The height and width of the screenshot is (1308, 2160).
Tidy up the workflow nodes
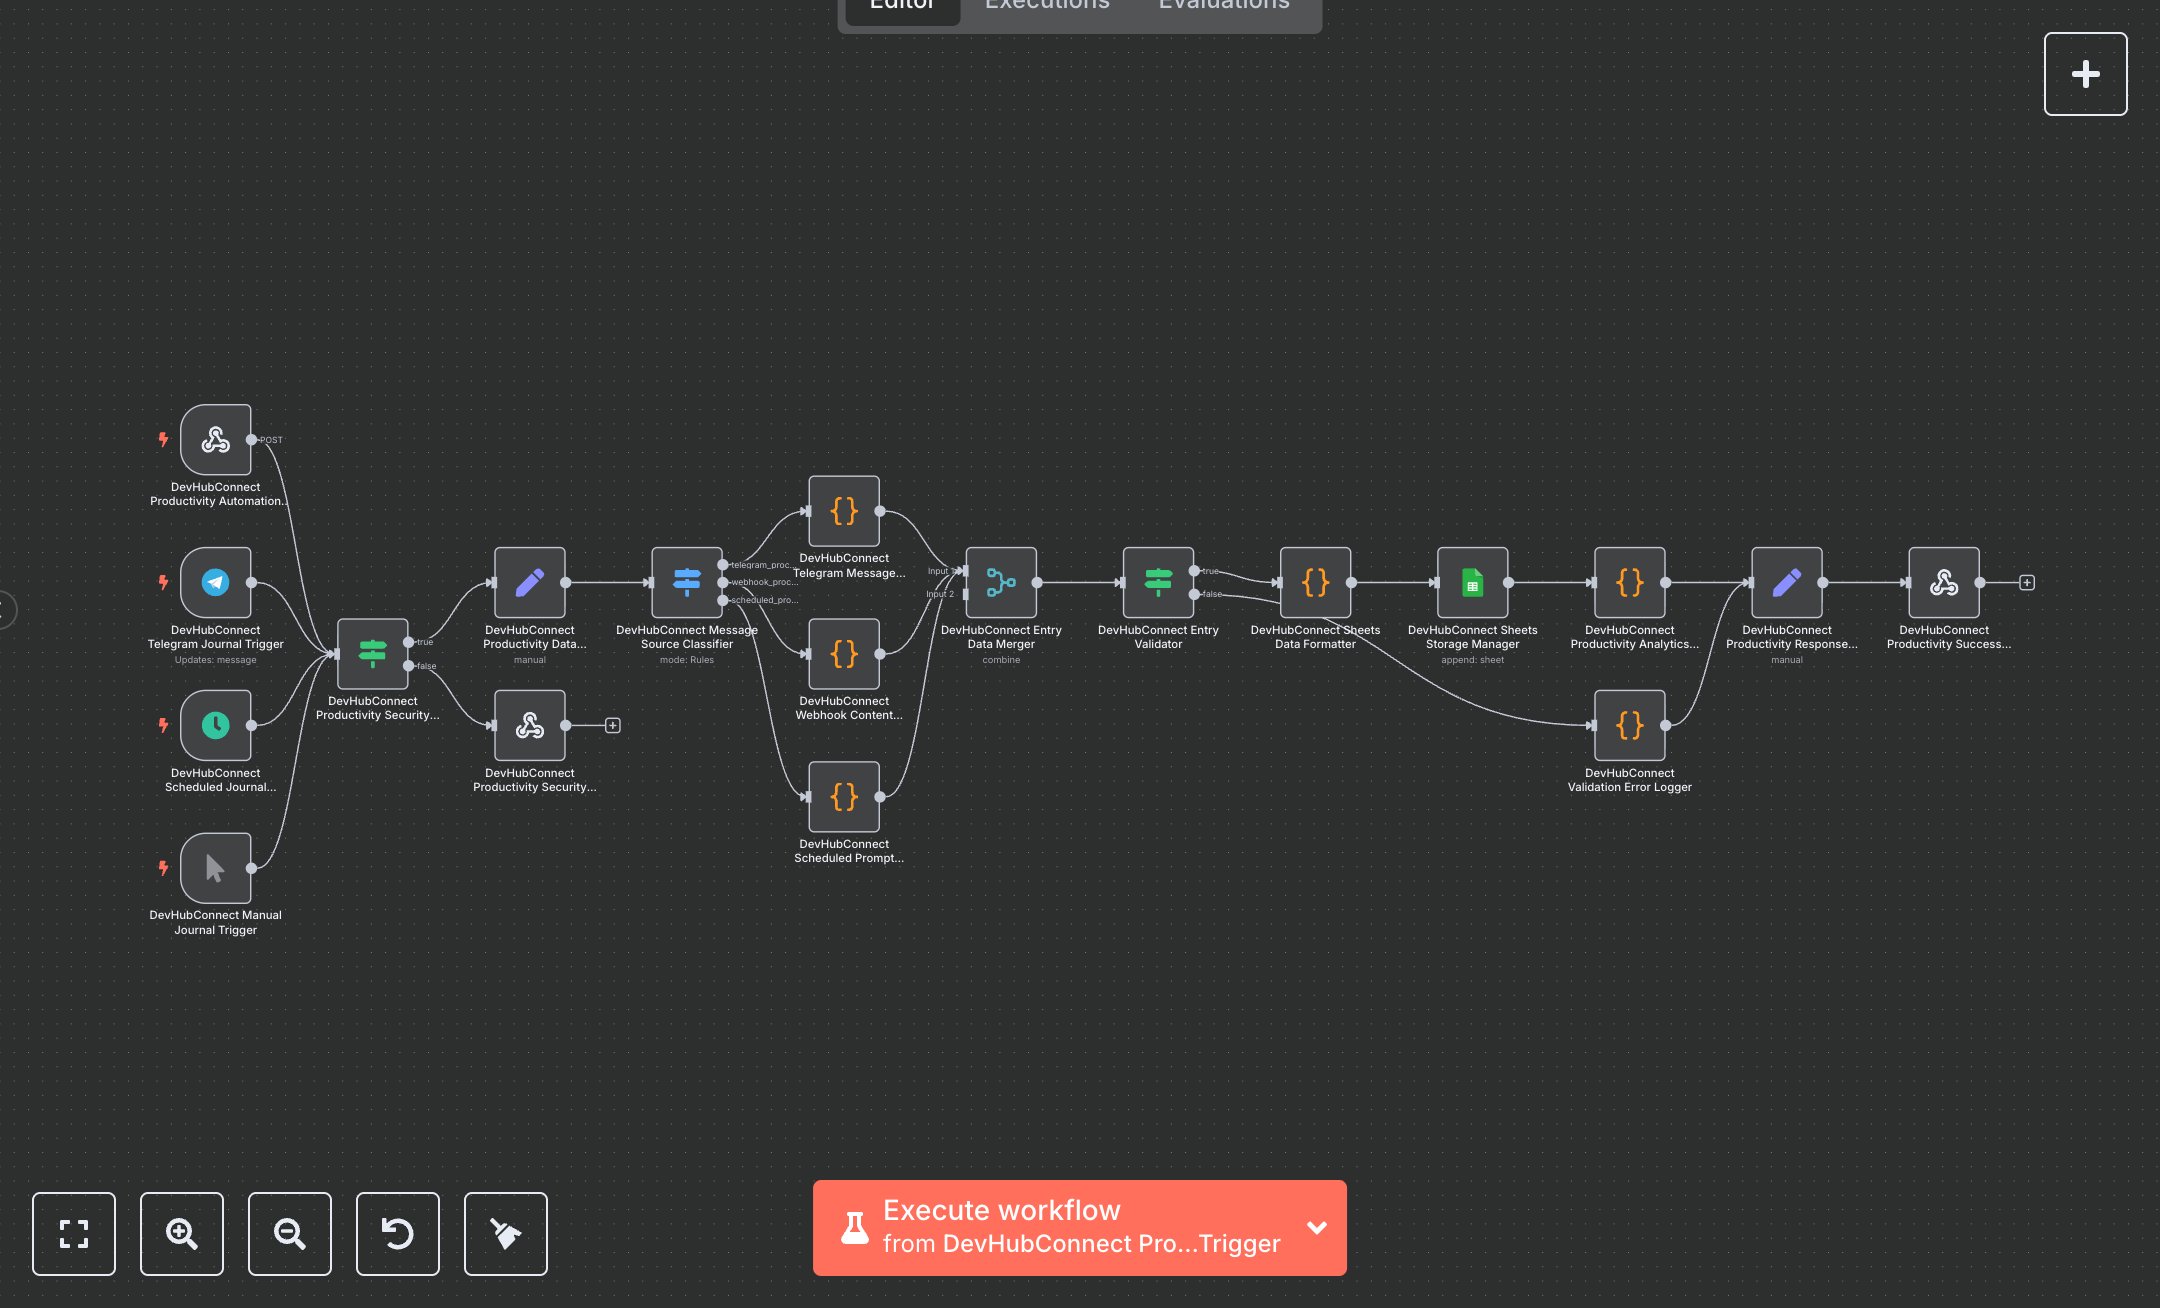[x=506, y=1233]
